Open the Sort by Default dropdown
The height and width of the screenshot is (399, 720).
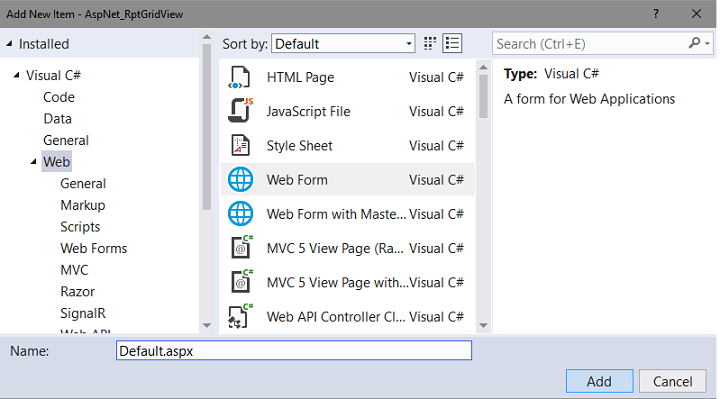[x=343, y=44]
